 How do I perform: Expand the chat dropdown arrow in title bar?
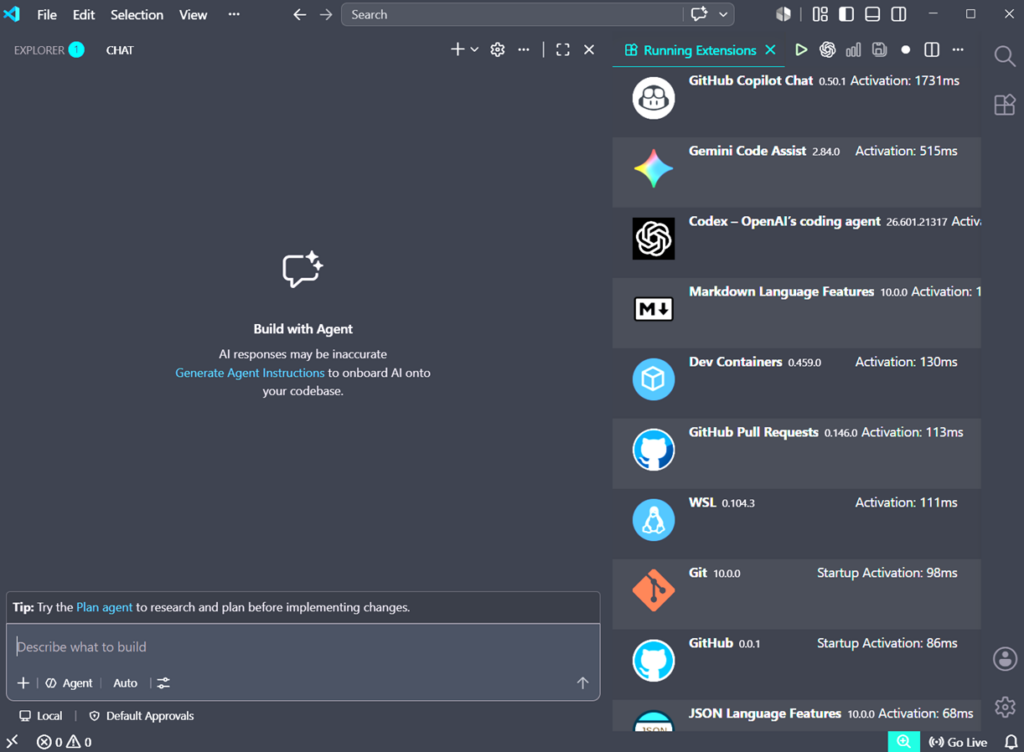(723, 14)
